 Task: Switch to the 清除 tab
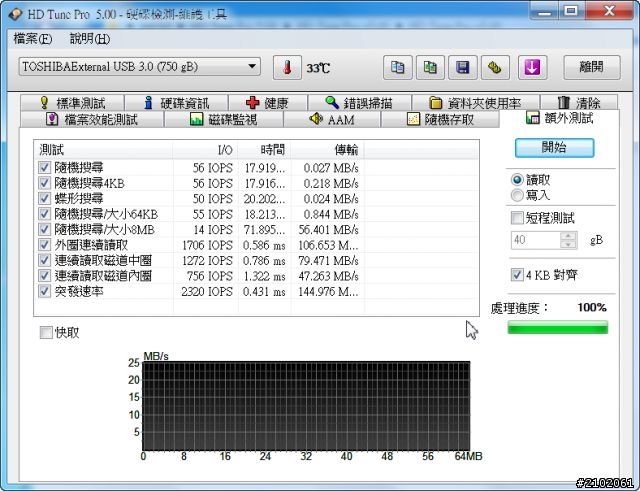(579, 103)
